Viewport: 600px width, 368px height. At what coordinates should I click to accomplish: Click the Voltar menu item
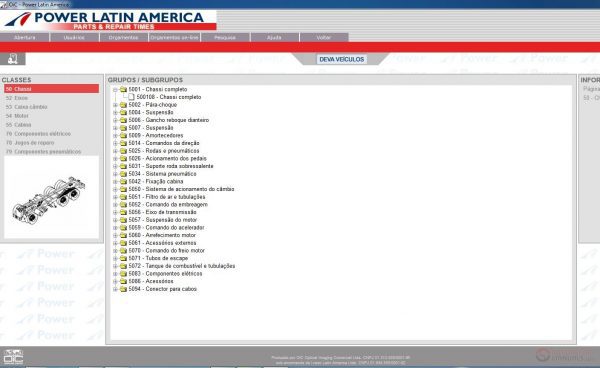point(324,37)
